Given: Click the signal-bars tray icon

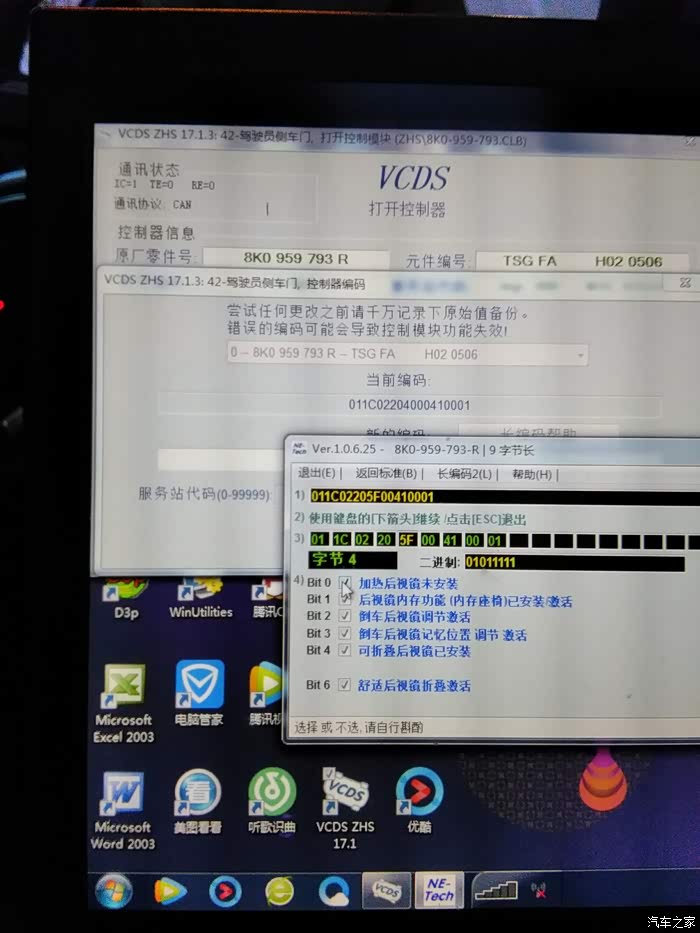Looking at the screenshot, I should (x=496, y=891).
